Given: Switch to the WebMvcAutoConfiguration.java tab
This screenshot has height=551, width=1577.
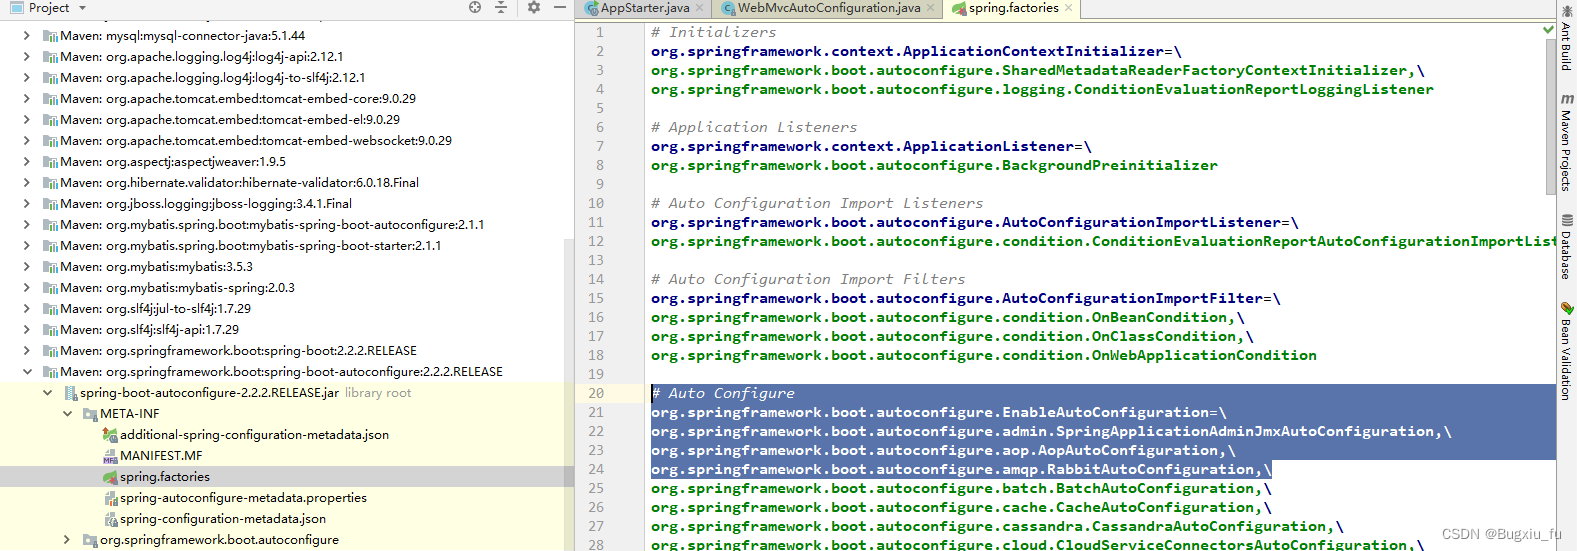Looking at the screenshot, I should coord(829,8).
